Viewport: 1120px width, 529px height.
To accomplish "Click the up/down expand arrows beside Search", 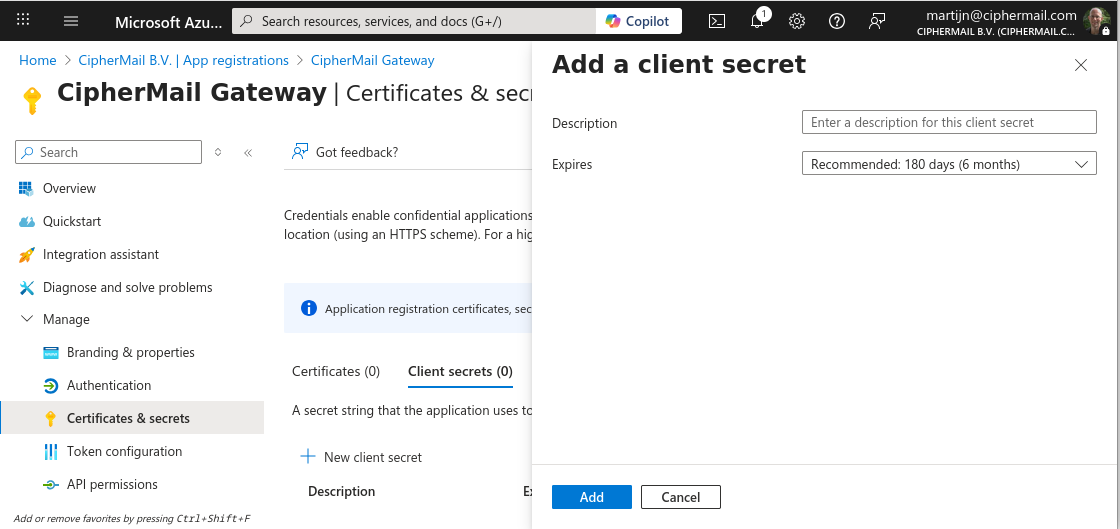I will 218,152.
